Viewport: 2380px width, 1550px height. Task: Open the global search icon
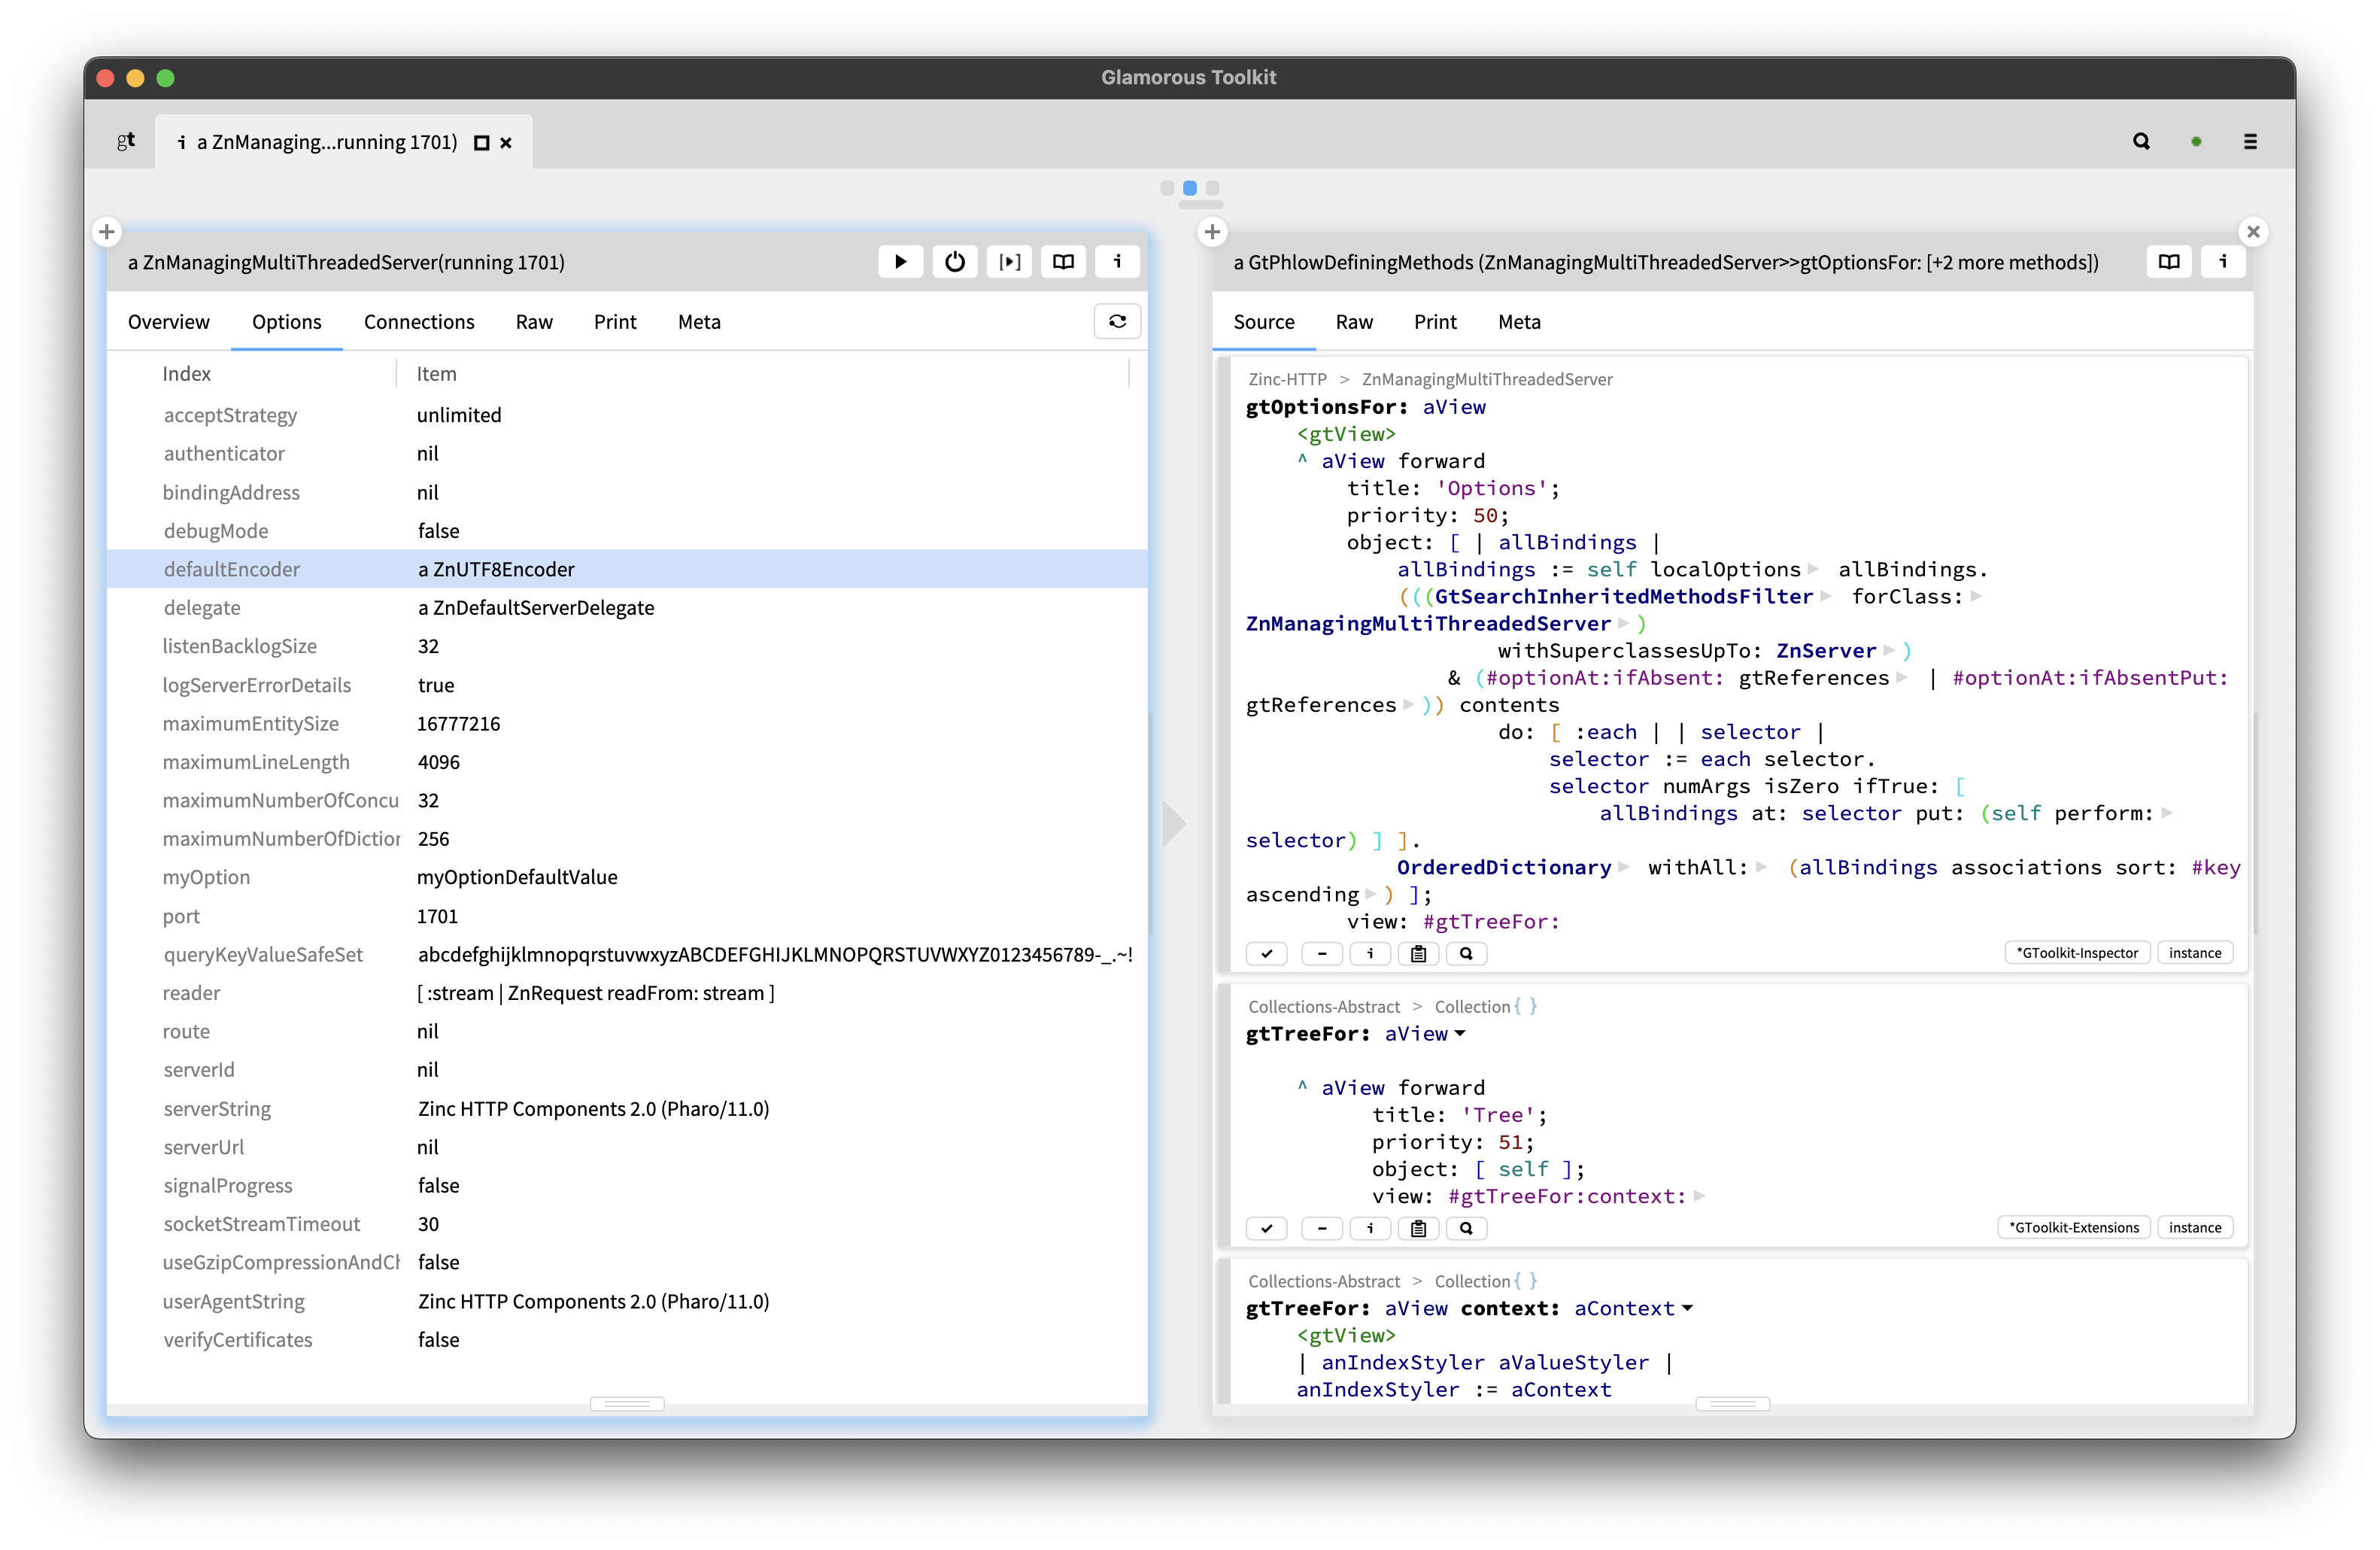pyautogui.click(x=2141, y=141)
